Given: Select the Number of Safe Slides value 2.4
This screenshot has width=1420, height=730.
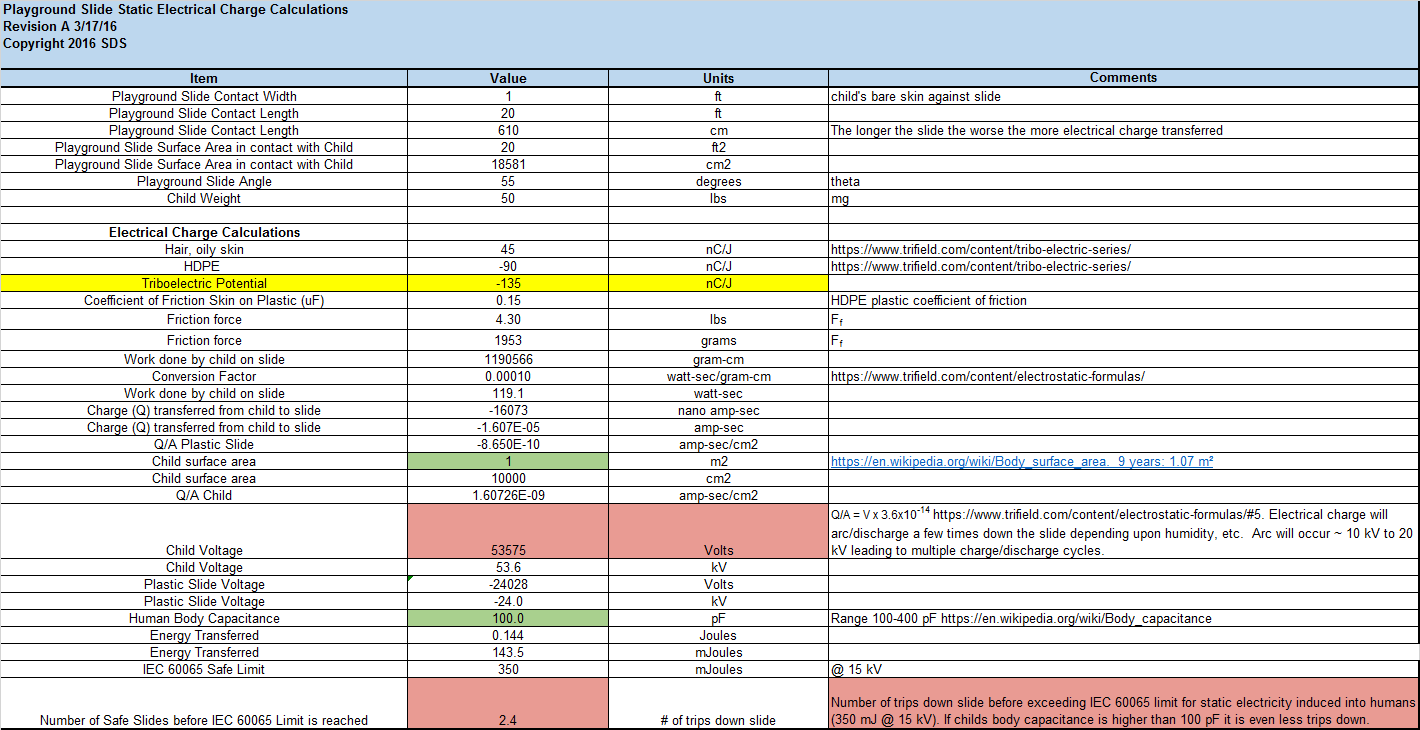Looking at the screenshot, I should [508, 704].
